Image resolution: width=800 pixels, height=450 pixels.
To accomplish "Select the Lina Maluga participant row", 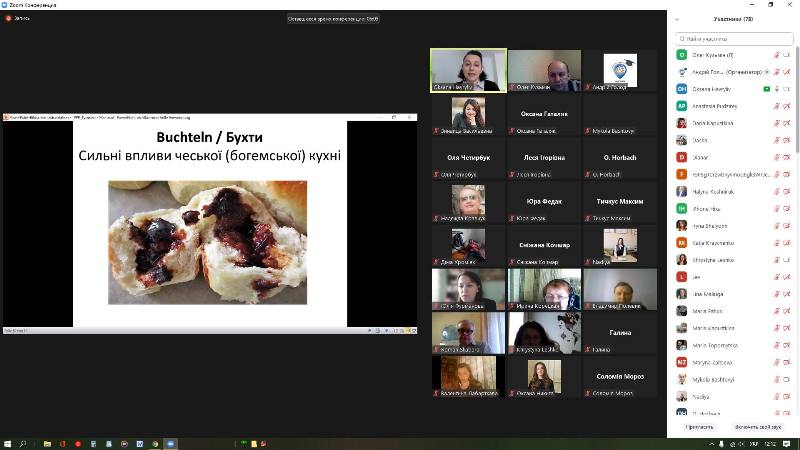I will click(x=734, y=294).
